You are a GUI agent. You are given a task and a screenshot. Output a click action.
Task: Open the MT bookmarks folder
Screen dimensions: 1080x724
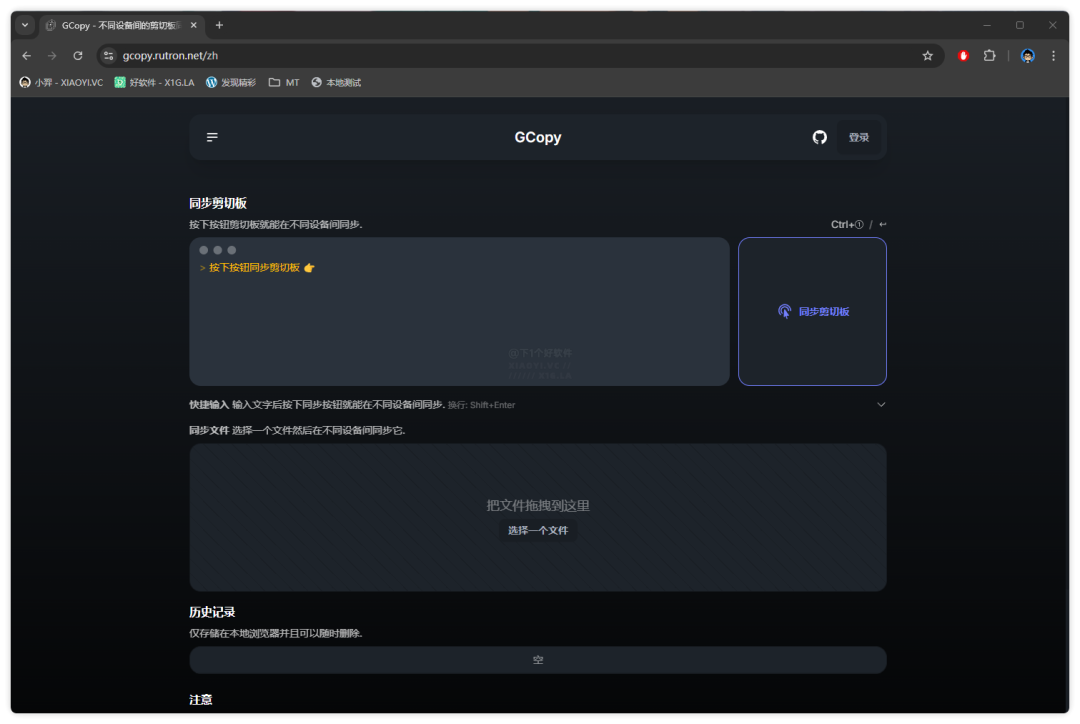(284, 83)
